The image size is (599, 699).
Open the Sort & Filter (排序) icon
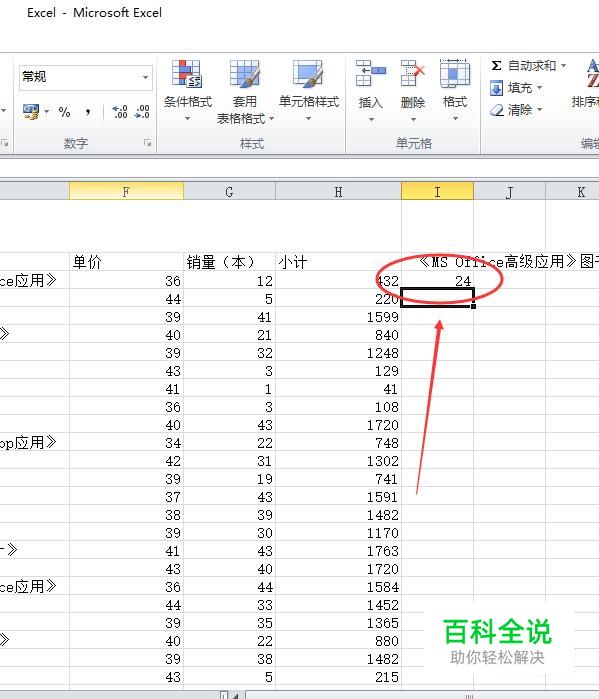593,74
